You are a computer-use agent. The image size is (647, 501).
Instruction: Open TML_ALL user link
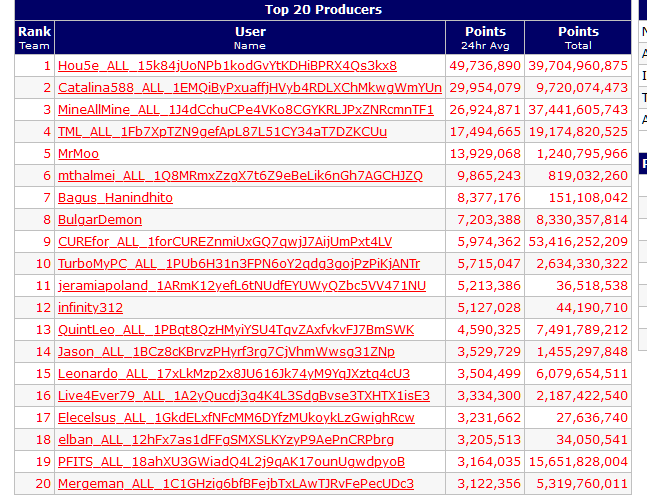[222, 132]
